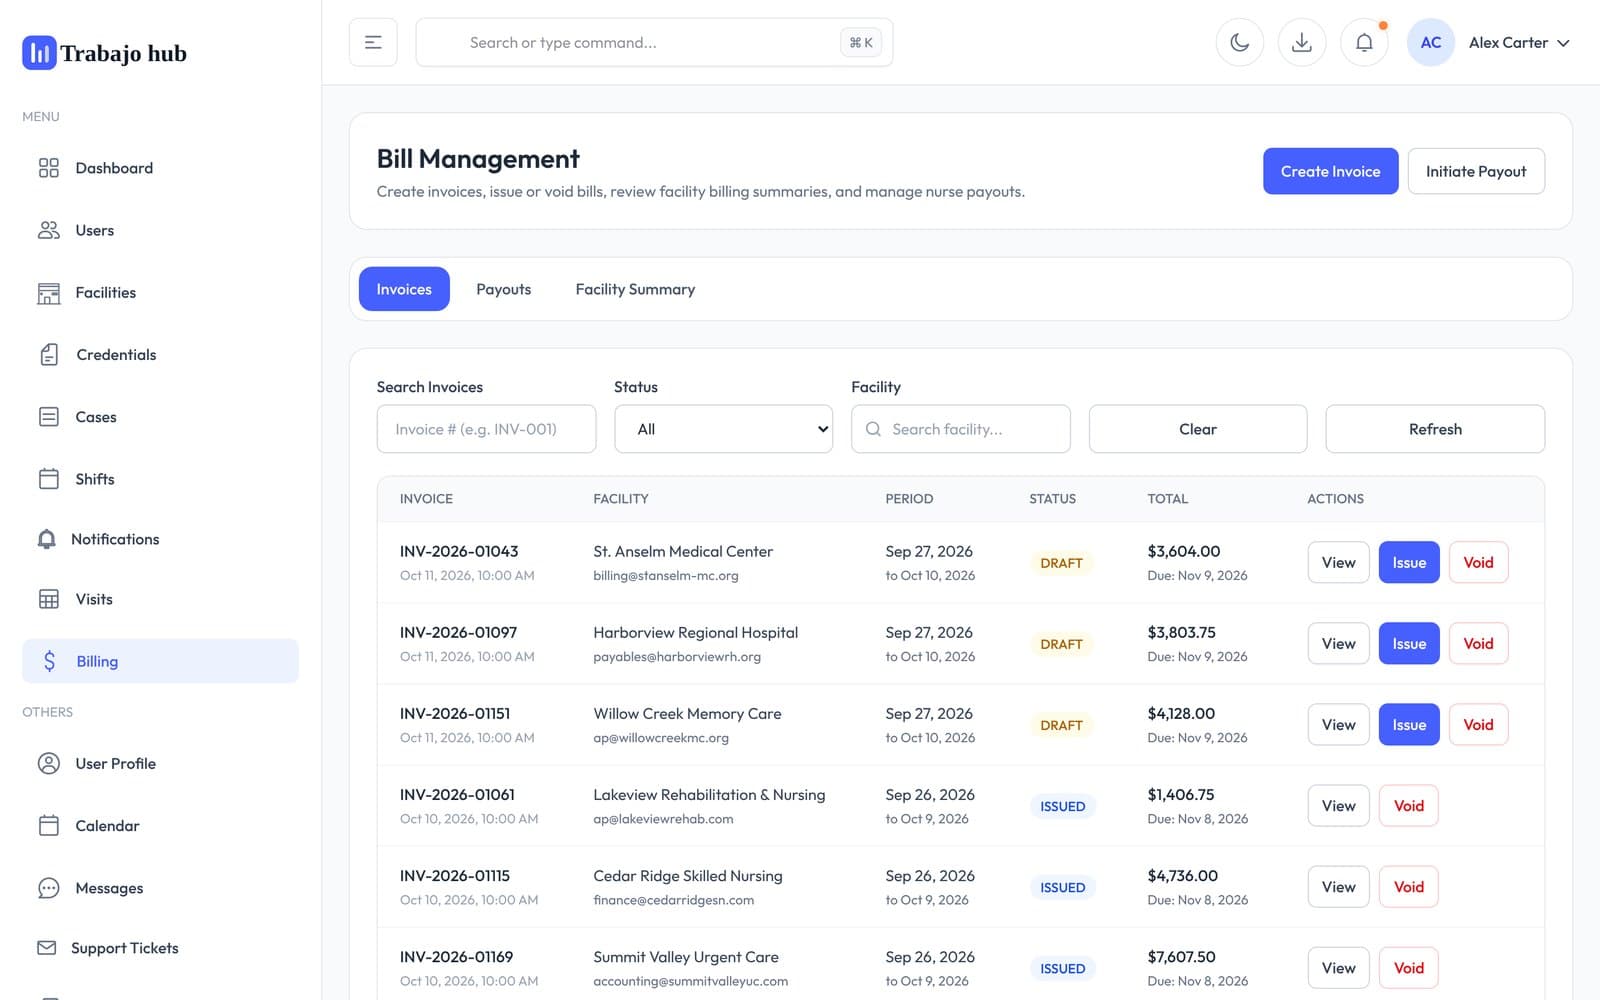Switch to Facility Summary tab
The width and height of the screenshot is (1600, 1000).
click(635, 289)
